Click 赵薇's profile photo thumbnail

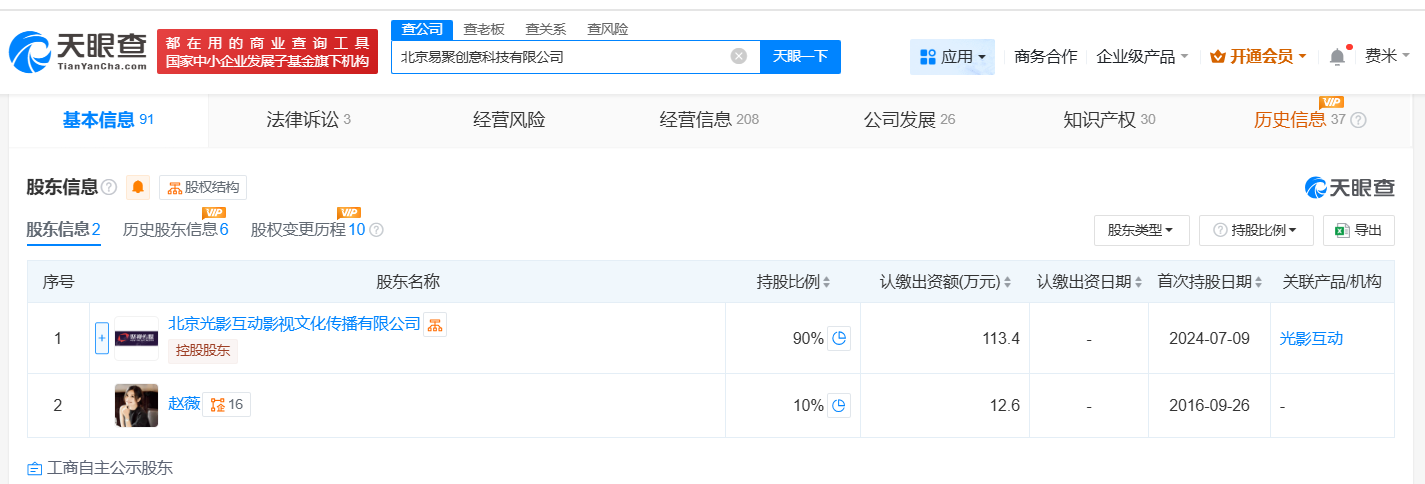(x=136, y=405)
